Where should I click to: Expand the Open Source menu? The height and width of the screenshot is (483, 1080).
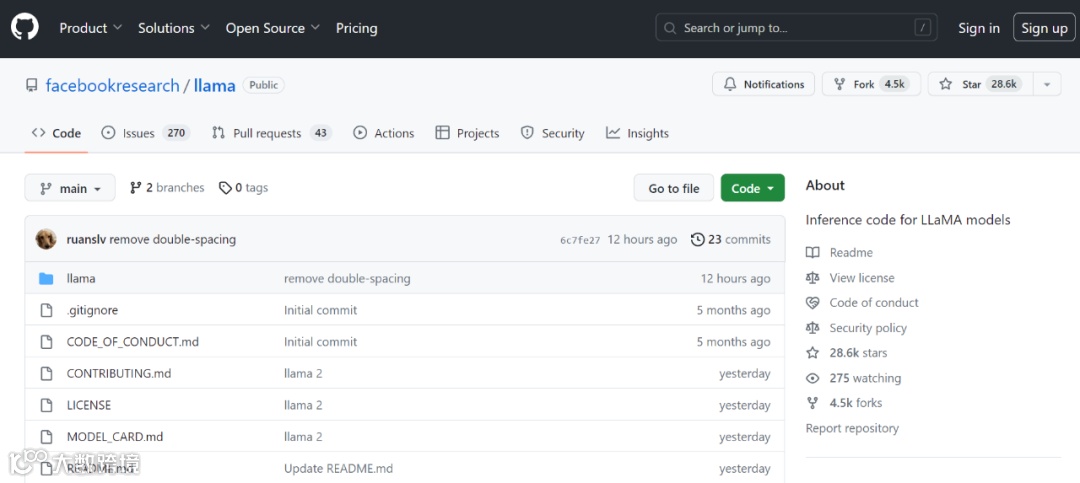(x=273, y=28)
